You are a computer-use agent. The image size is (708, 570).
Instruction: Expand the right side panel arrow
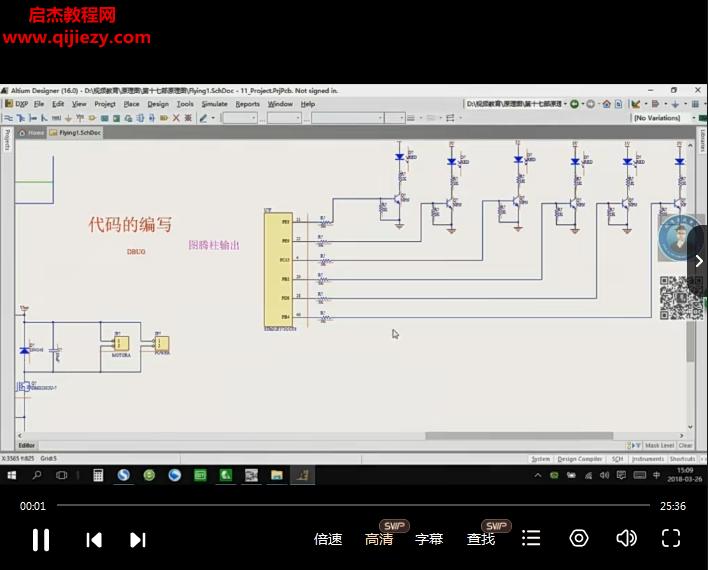coord(699,261)
